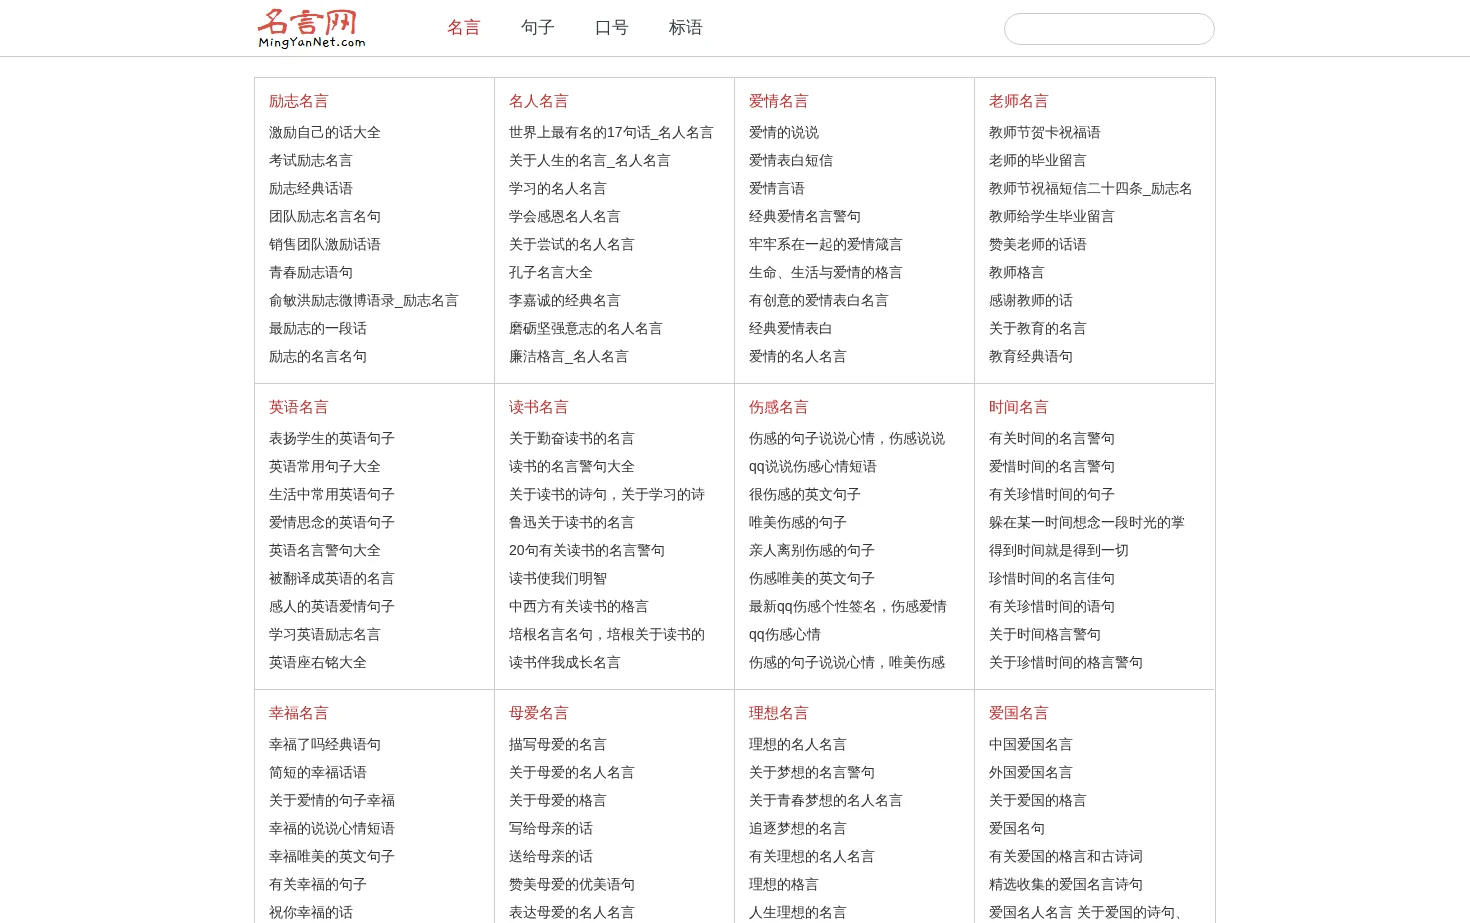
Task: Read 赞美老师的话语
Action: point(1038,244)
